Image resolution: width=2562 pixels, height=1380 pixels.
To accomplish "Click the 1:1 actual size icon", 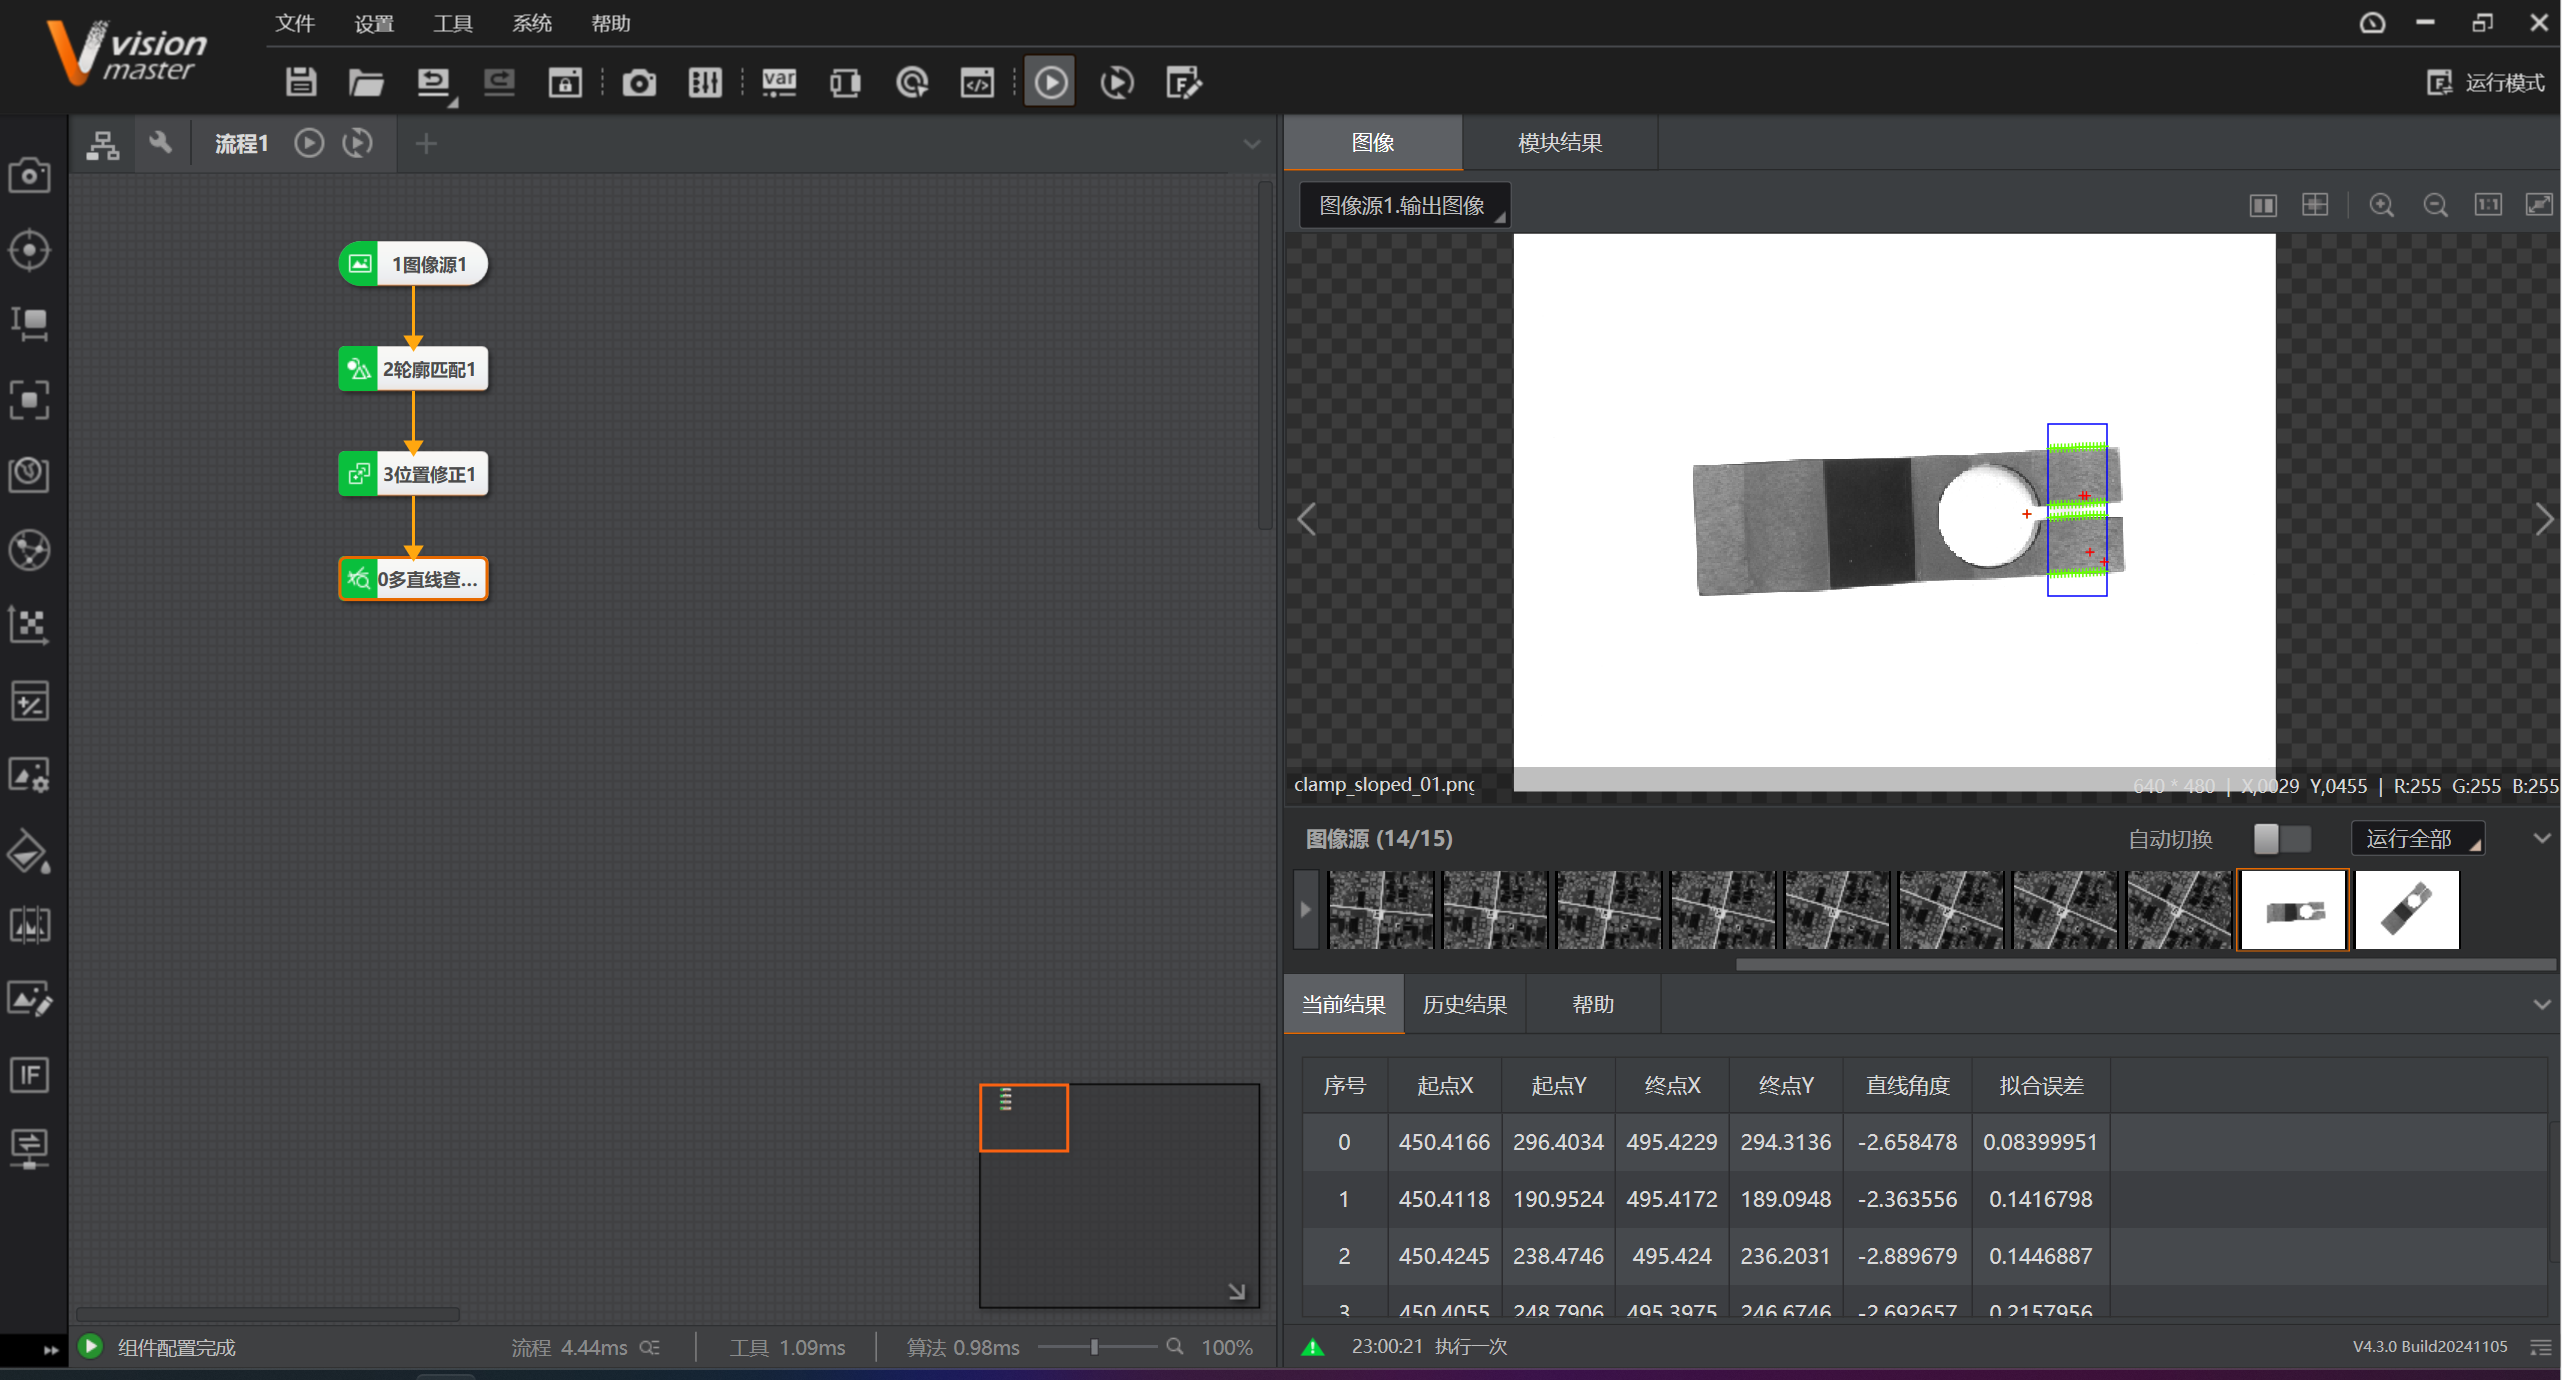I will [2487, 205].
